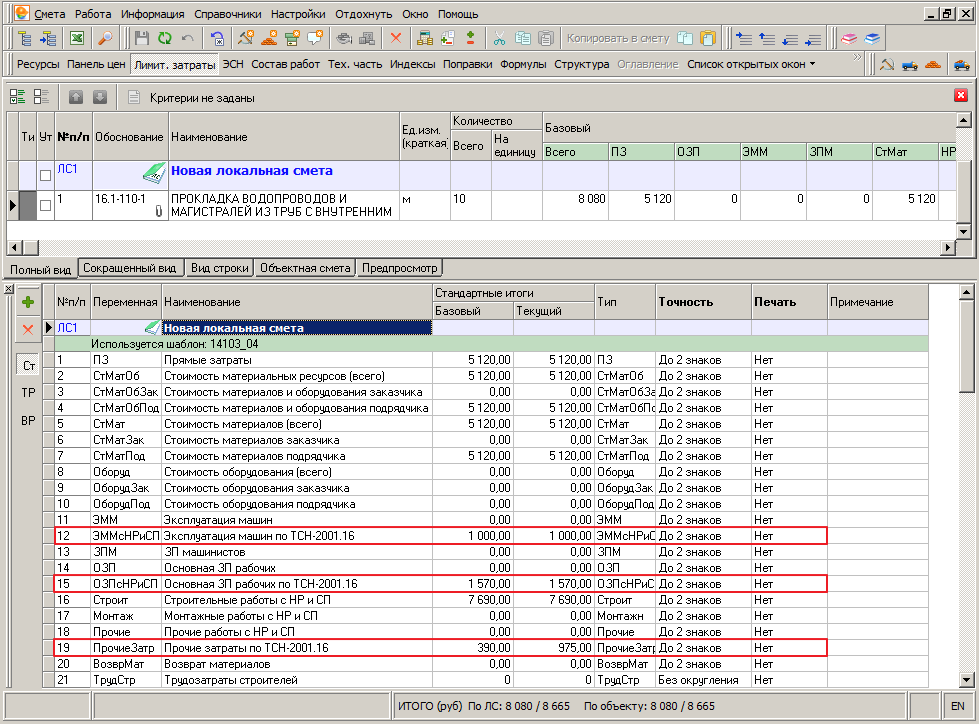Delete limit cost row with red X

(28, 329)
